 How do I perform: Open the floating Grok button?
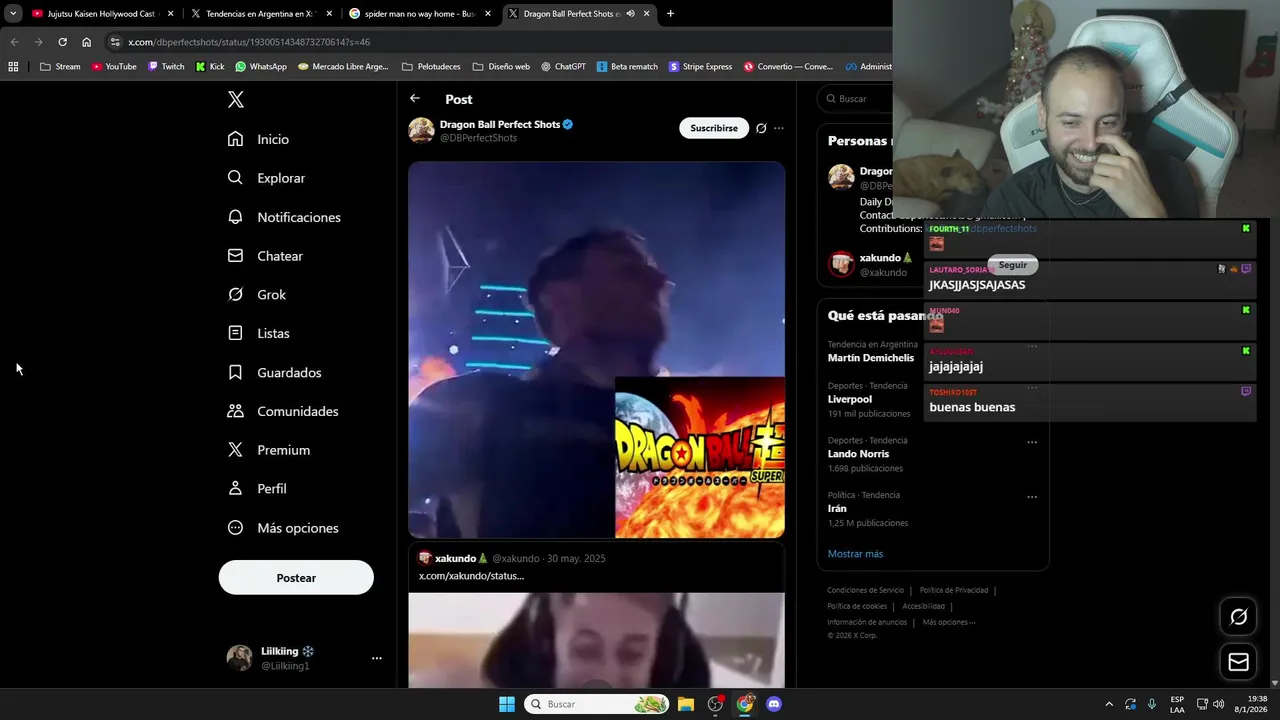1238,617
